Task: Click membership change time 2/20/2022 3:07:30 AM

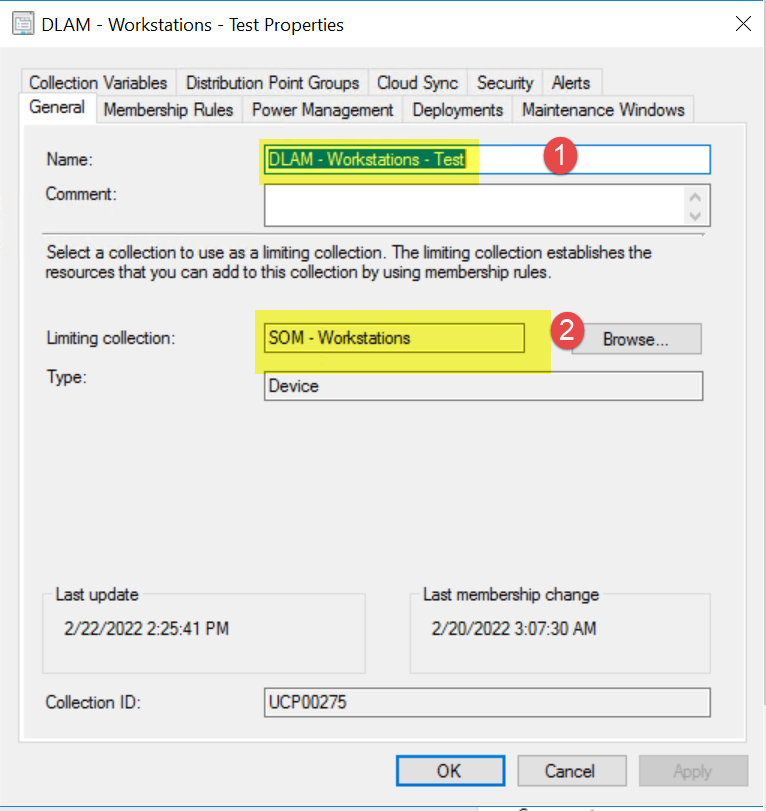Action: point(514,628)
